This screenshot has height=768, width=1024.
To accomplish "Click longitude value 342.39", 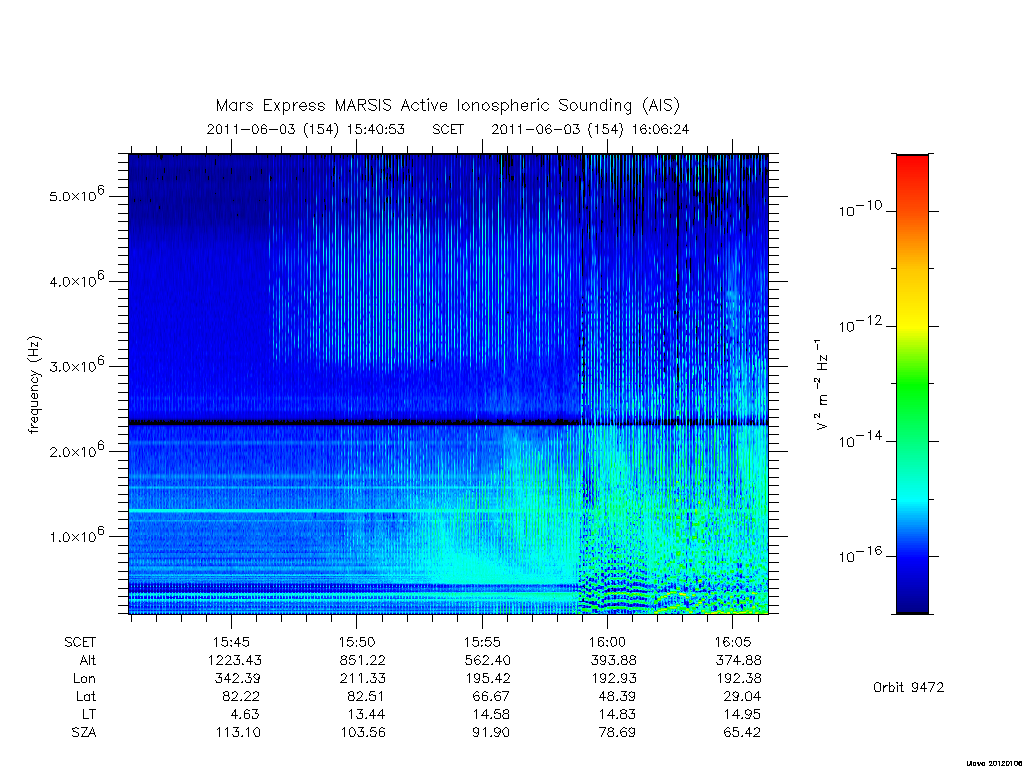I will click(x=237, y=679).
